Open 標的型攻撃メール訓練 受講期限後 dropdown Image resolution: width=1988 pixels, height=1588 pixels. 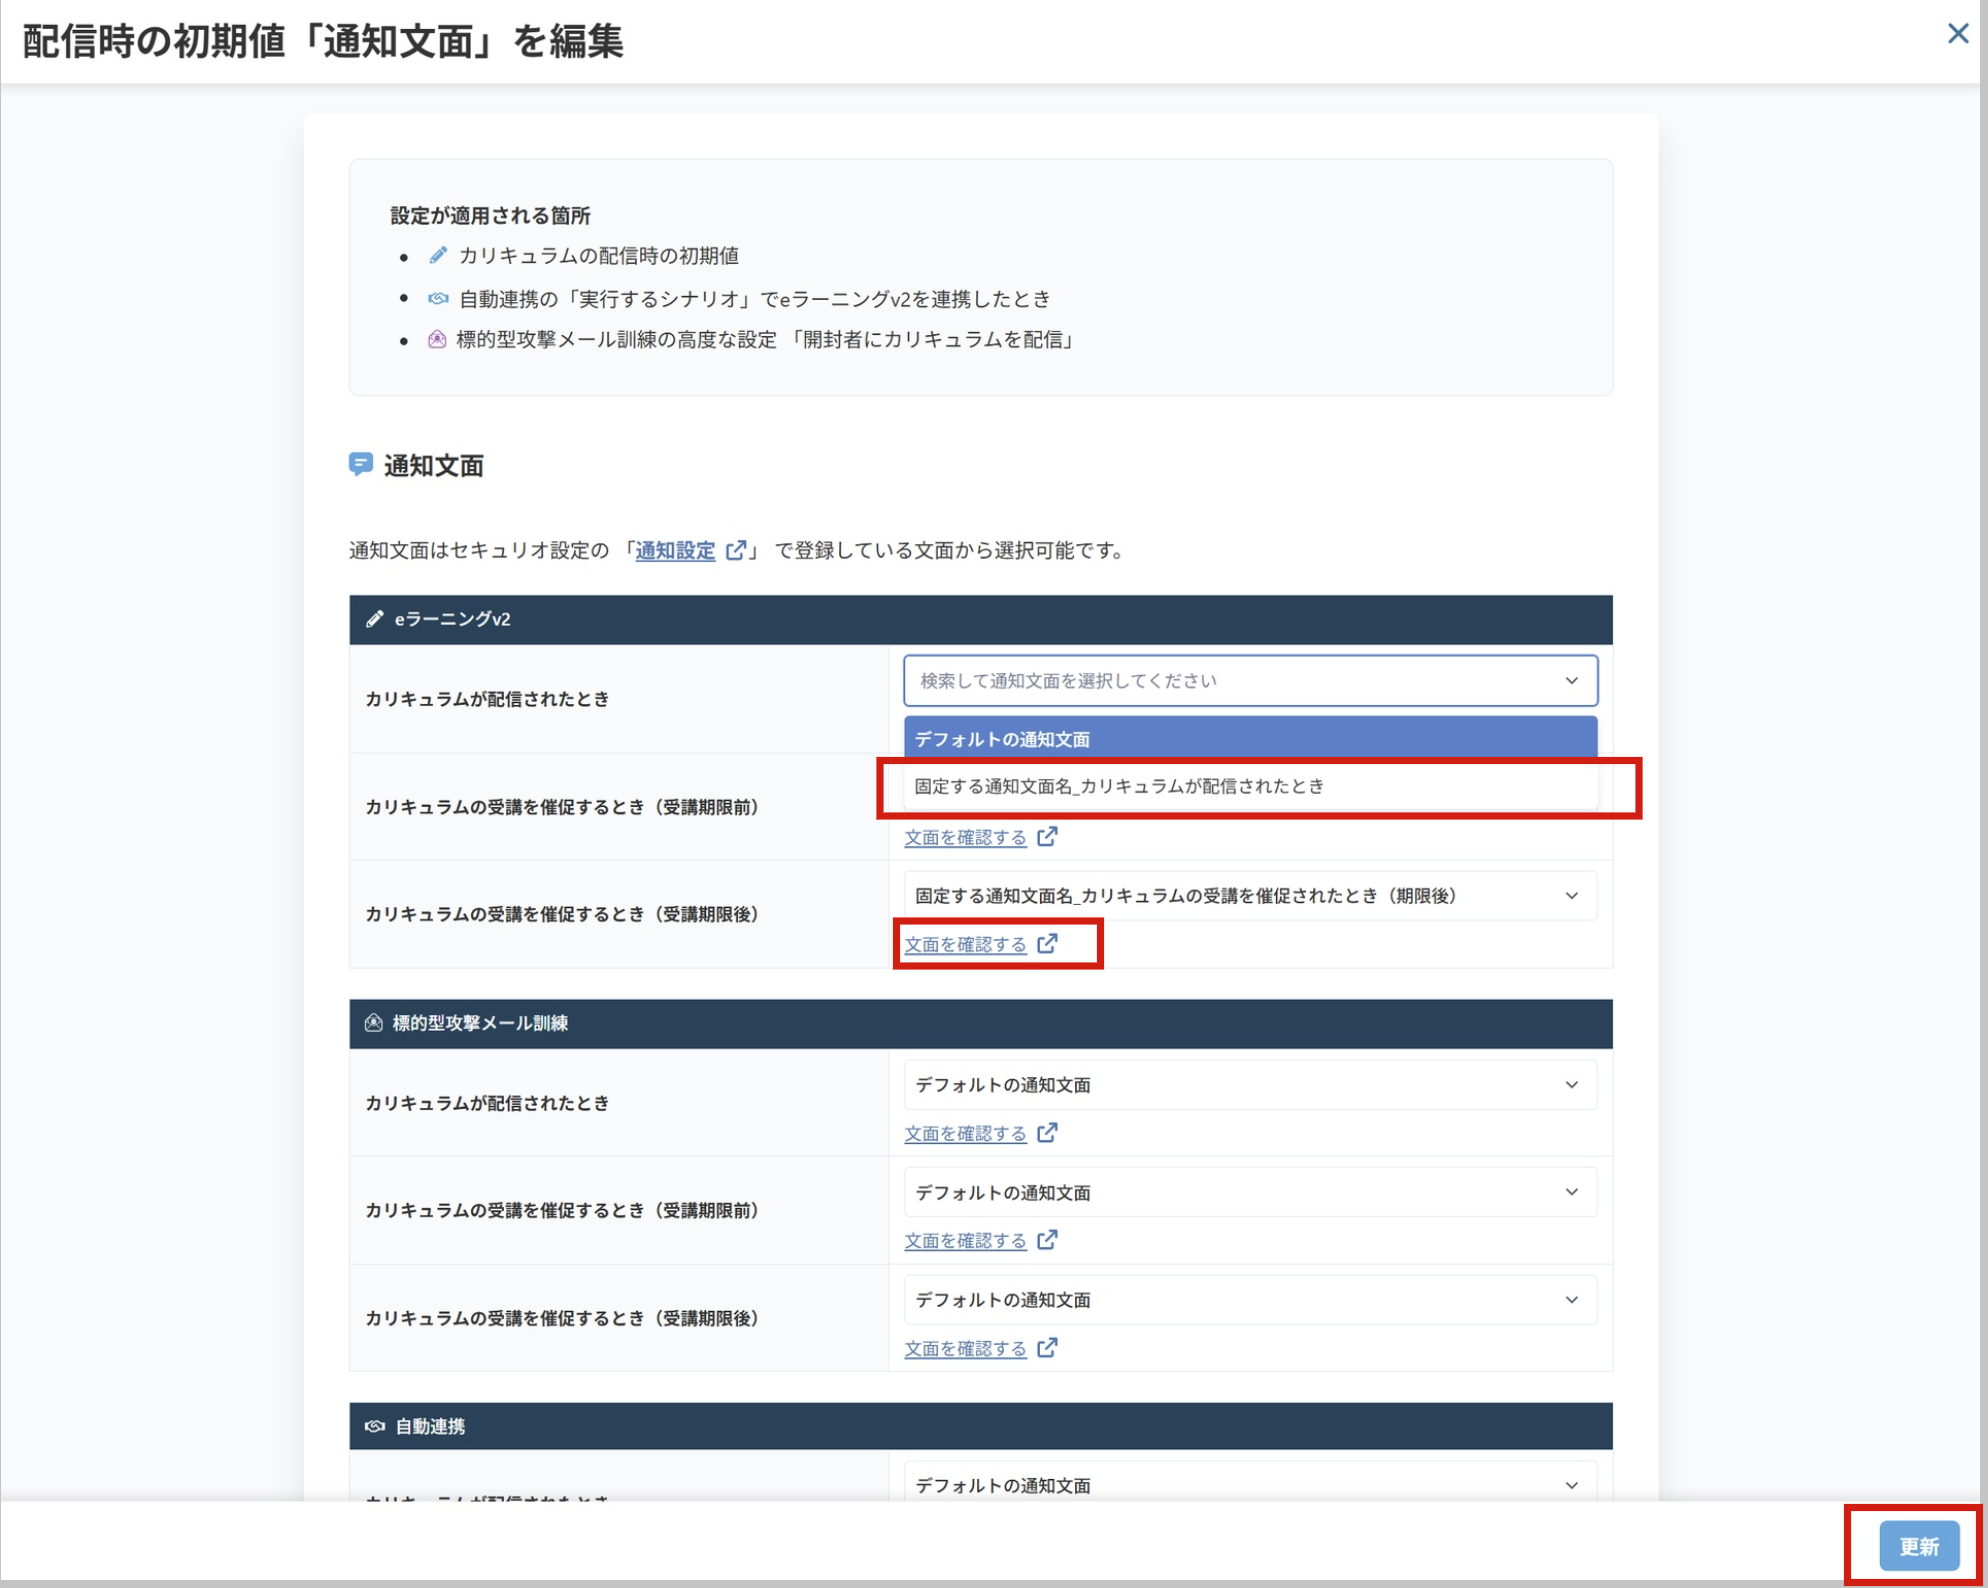1250,1300
